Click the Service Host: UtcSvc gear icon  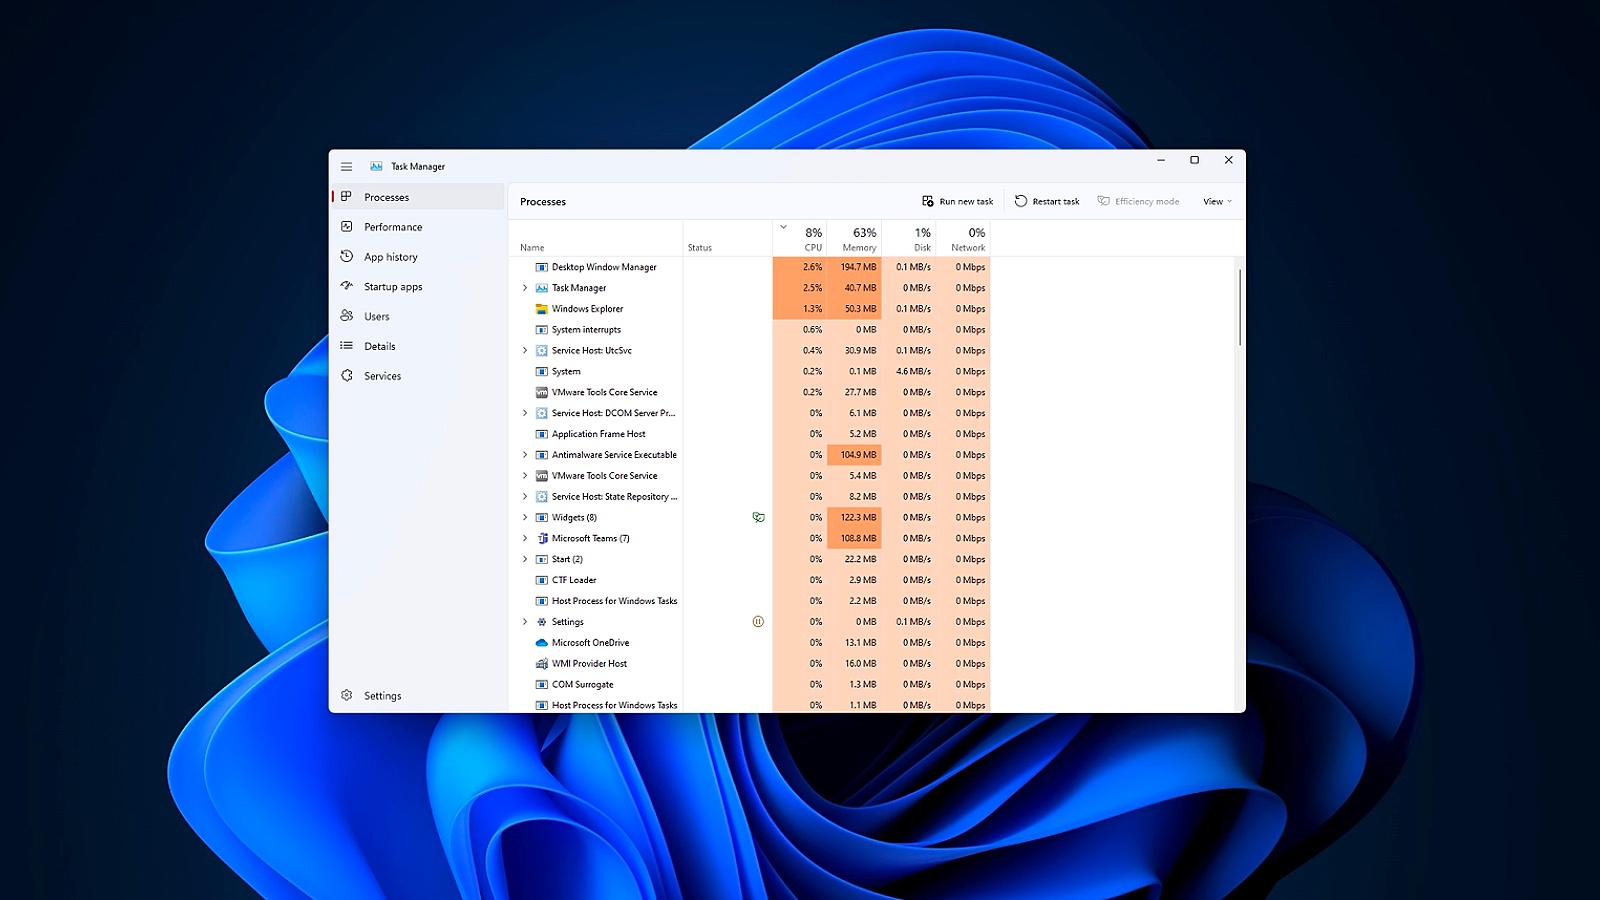[541, 351]
